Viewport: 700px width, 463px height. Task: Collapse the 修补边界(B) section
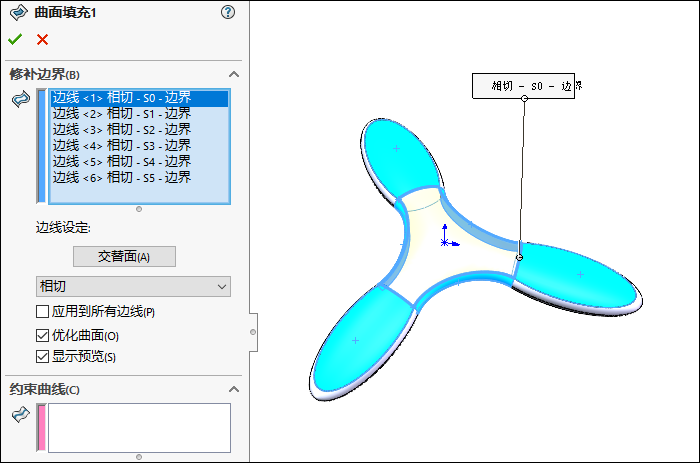click(x=234, y=74)
